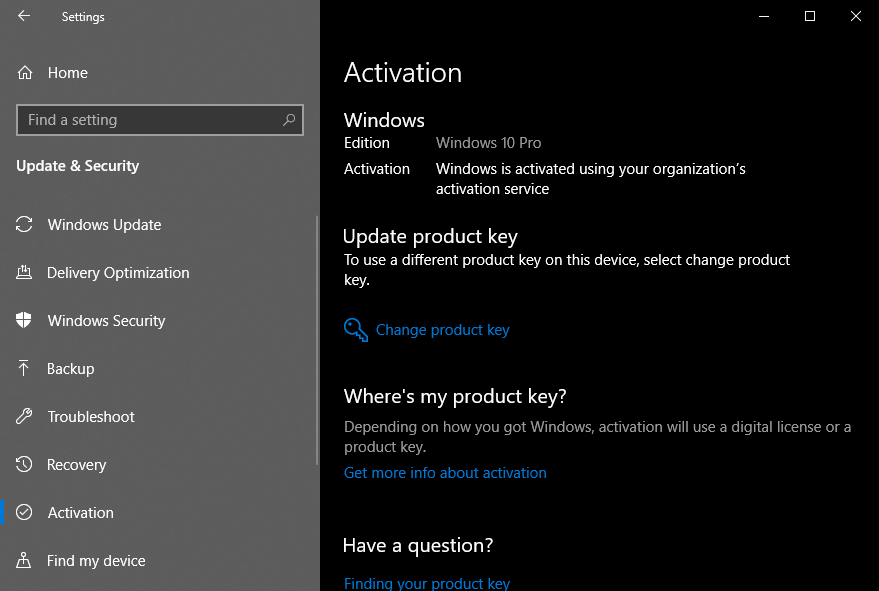Click the Recovery history clock icon
The height and width of the screenshot is (591, 879).
click(x=24, y=464)
